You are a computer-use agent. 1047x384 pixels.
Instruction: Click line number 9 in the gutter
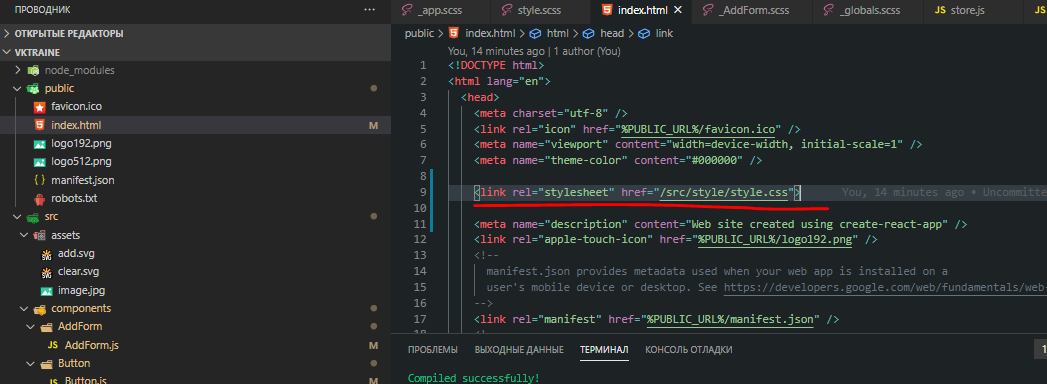point(423,192)
